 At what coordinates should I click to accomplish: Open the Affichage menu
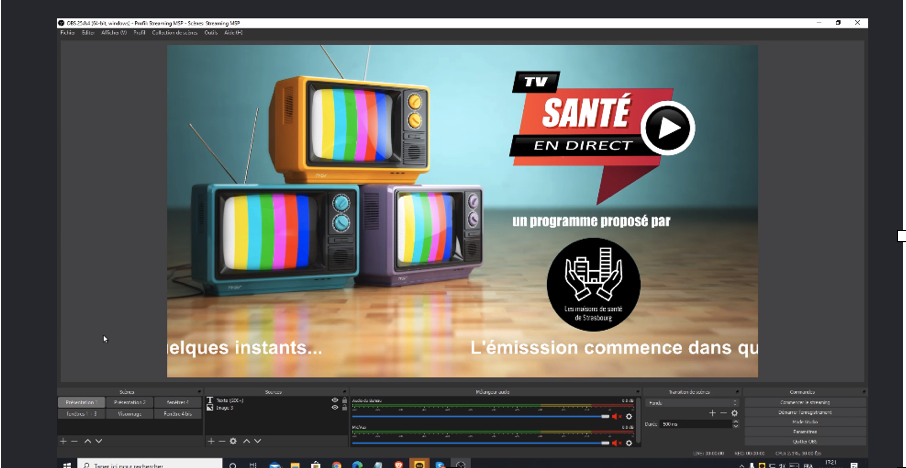114,33
